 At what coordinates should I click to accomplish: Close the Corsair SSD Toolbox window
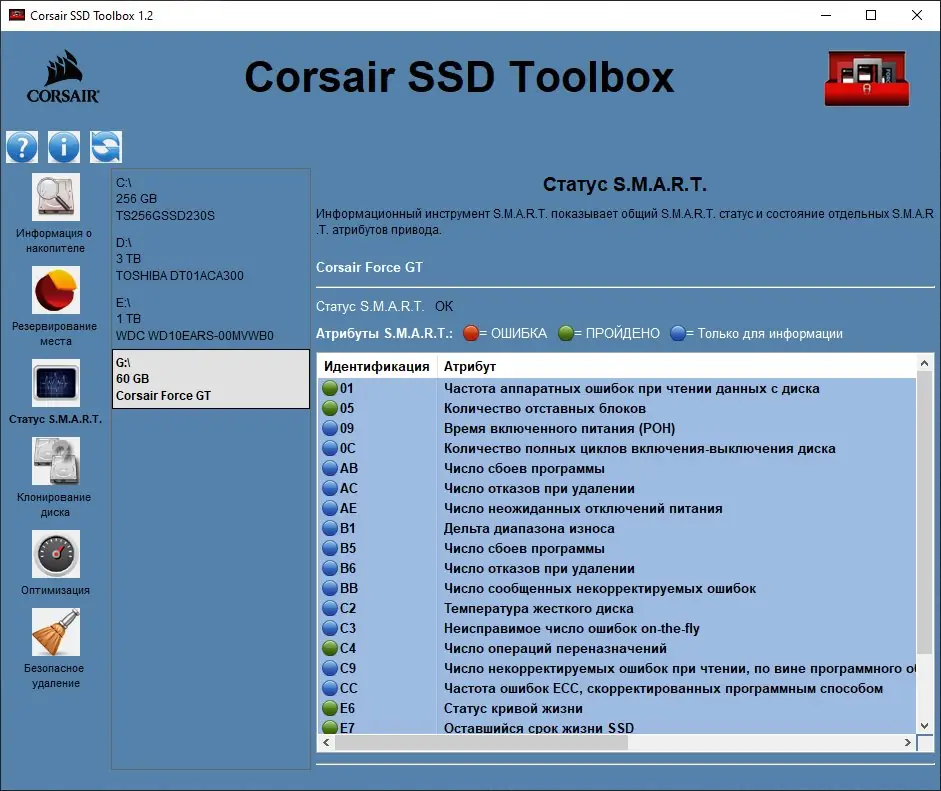[x=916, y=15]
